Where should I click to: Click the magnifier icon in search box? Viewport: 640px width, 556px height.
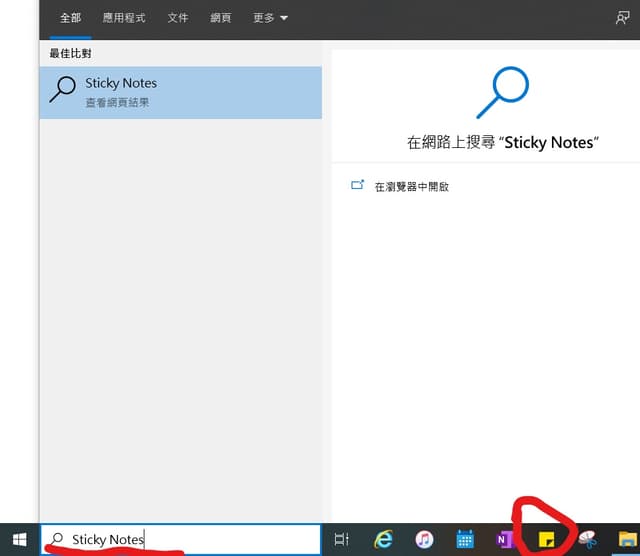pyautogui.click(x=57, y=539)
